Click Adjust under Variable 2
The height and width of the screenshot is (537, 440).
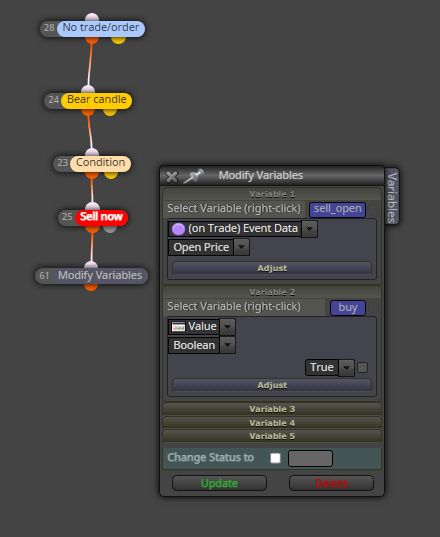(272, 385)
